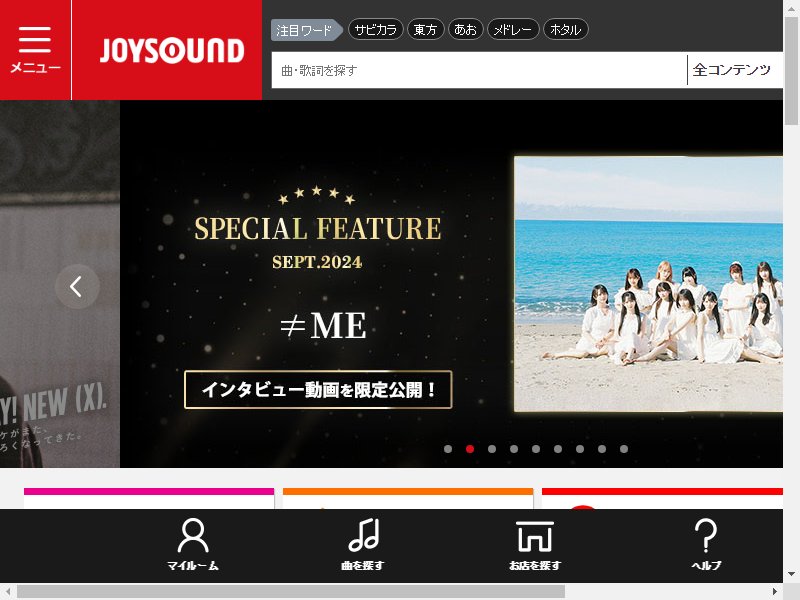Jump to ninth carousel slide dot
The image size is (800, 600).
[x=624, y=449]
